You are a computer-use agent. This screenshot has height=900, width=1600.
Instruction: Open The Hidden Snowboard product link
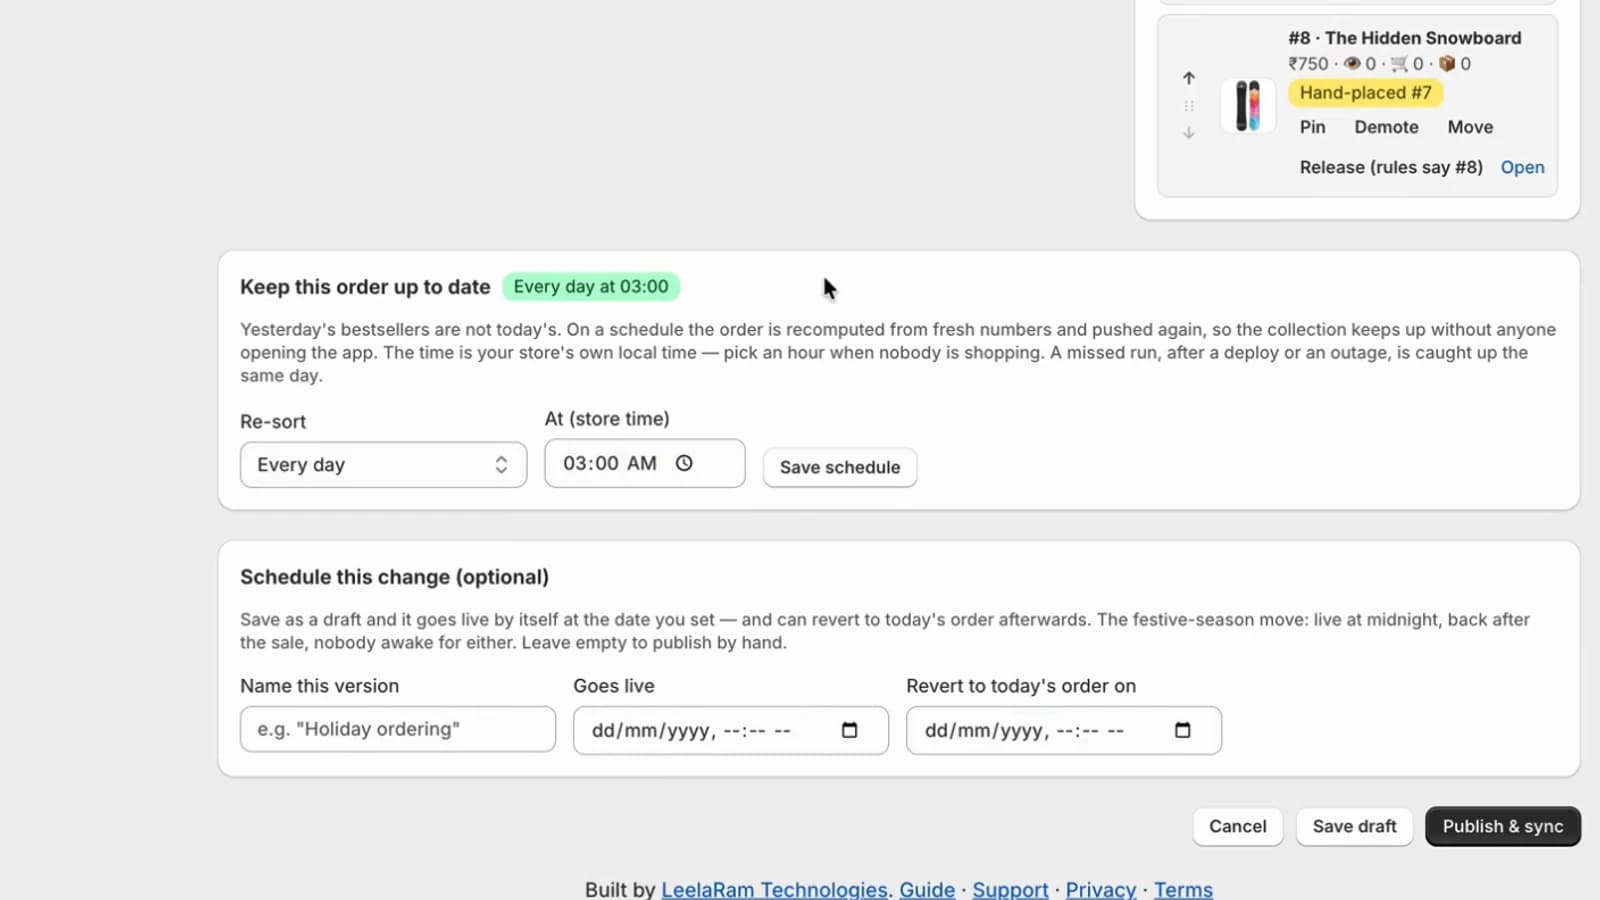[1522, 167]
